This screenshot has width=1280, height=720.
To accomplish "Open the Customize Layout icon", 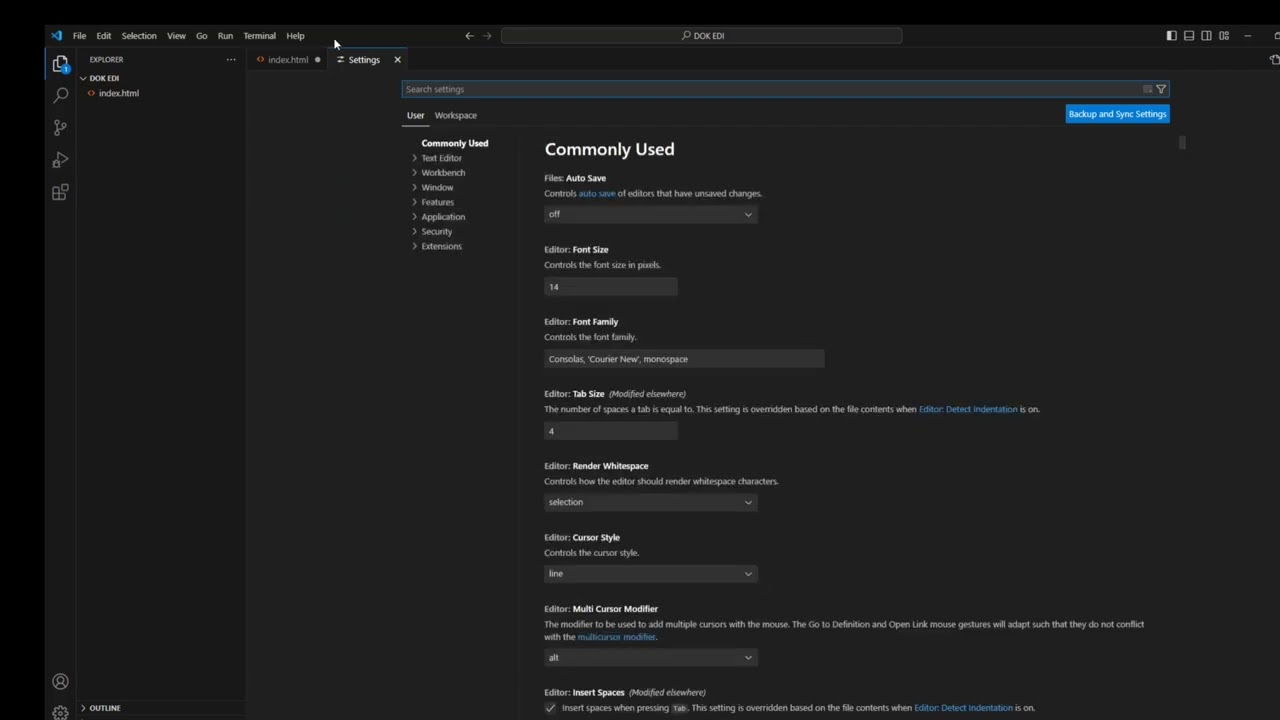I will 1224,36.
